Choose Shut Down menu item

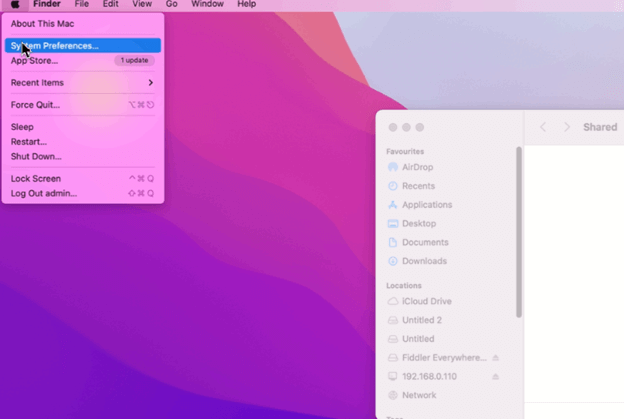click(x=83, y=156)
